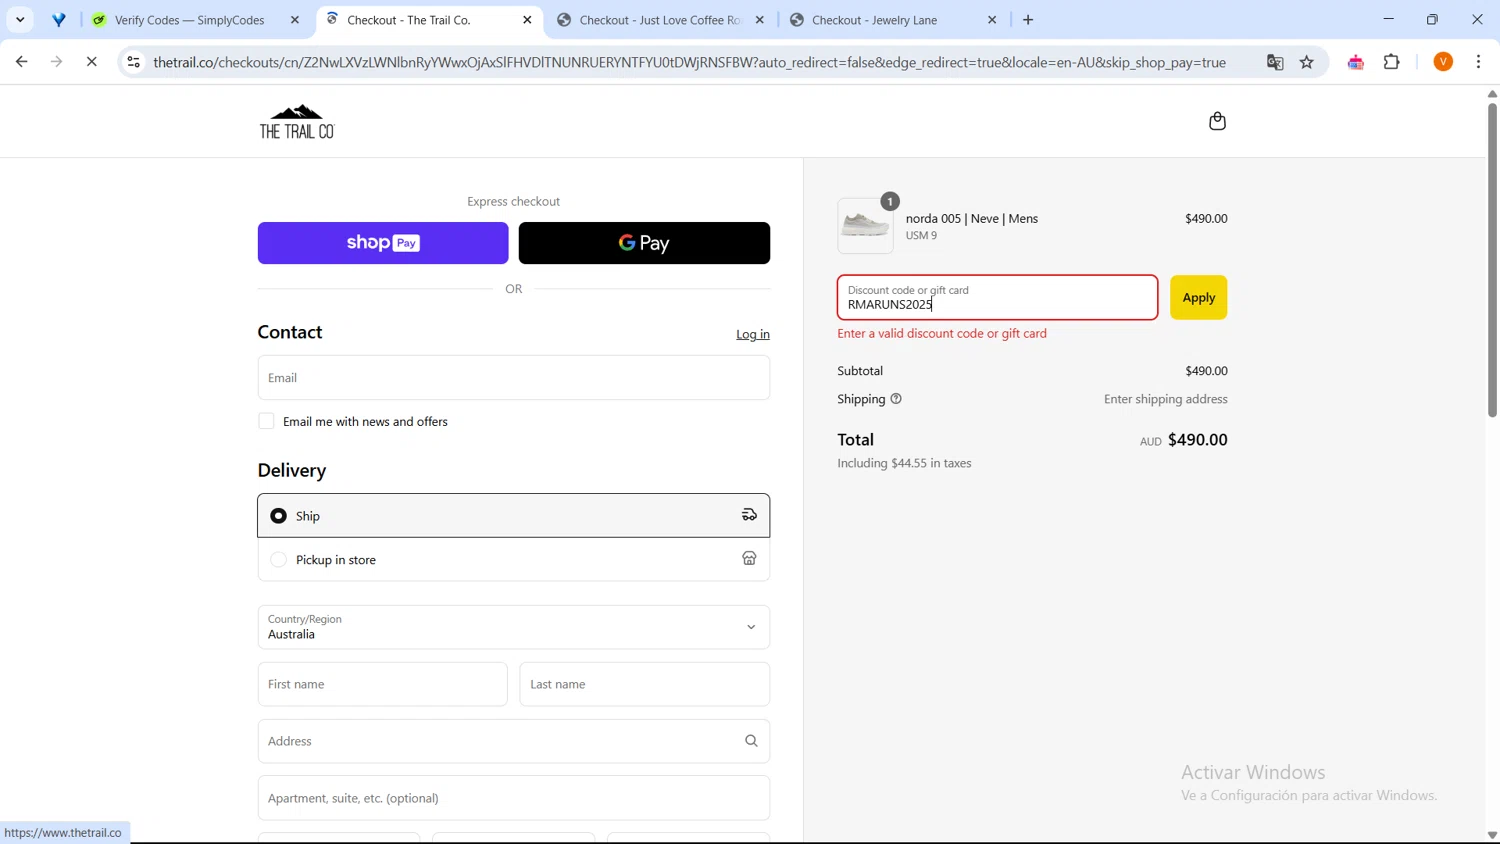Close the Just Love Coffee checkout tab

[x=760, y=20]
